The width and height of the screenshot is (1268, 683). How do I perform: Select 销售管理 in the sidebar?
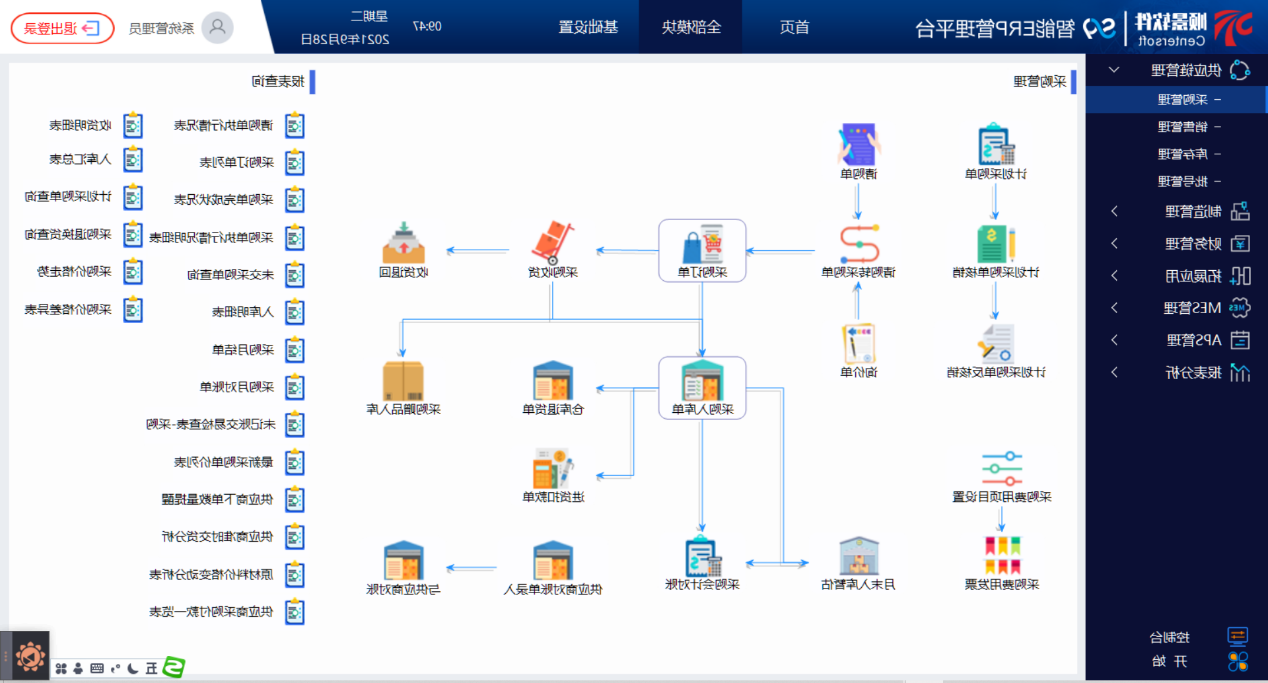pos(1182,127)
